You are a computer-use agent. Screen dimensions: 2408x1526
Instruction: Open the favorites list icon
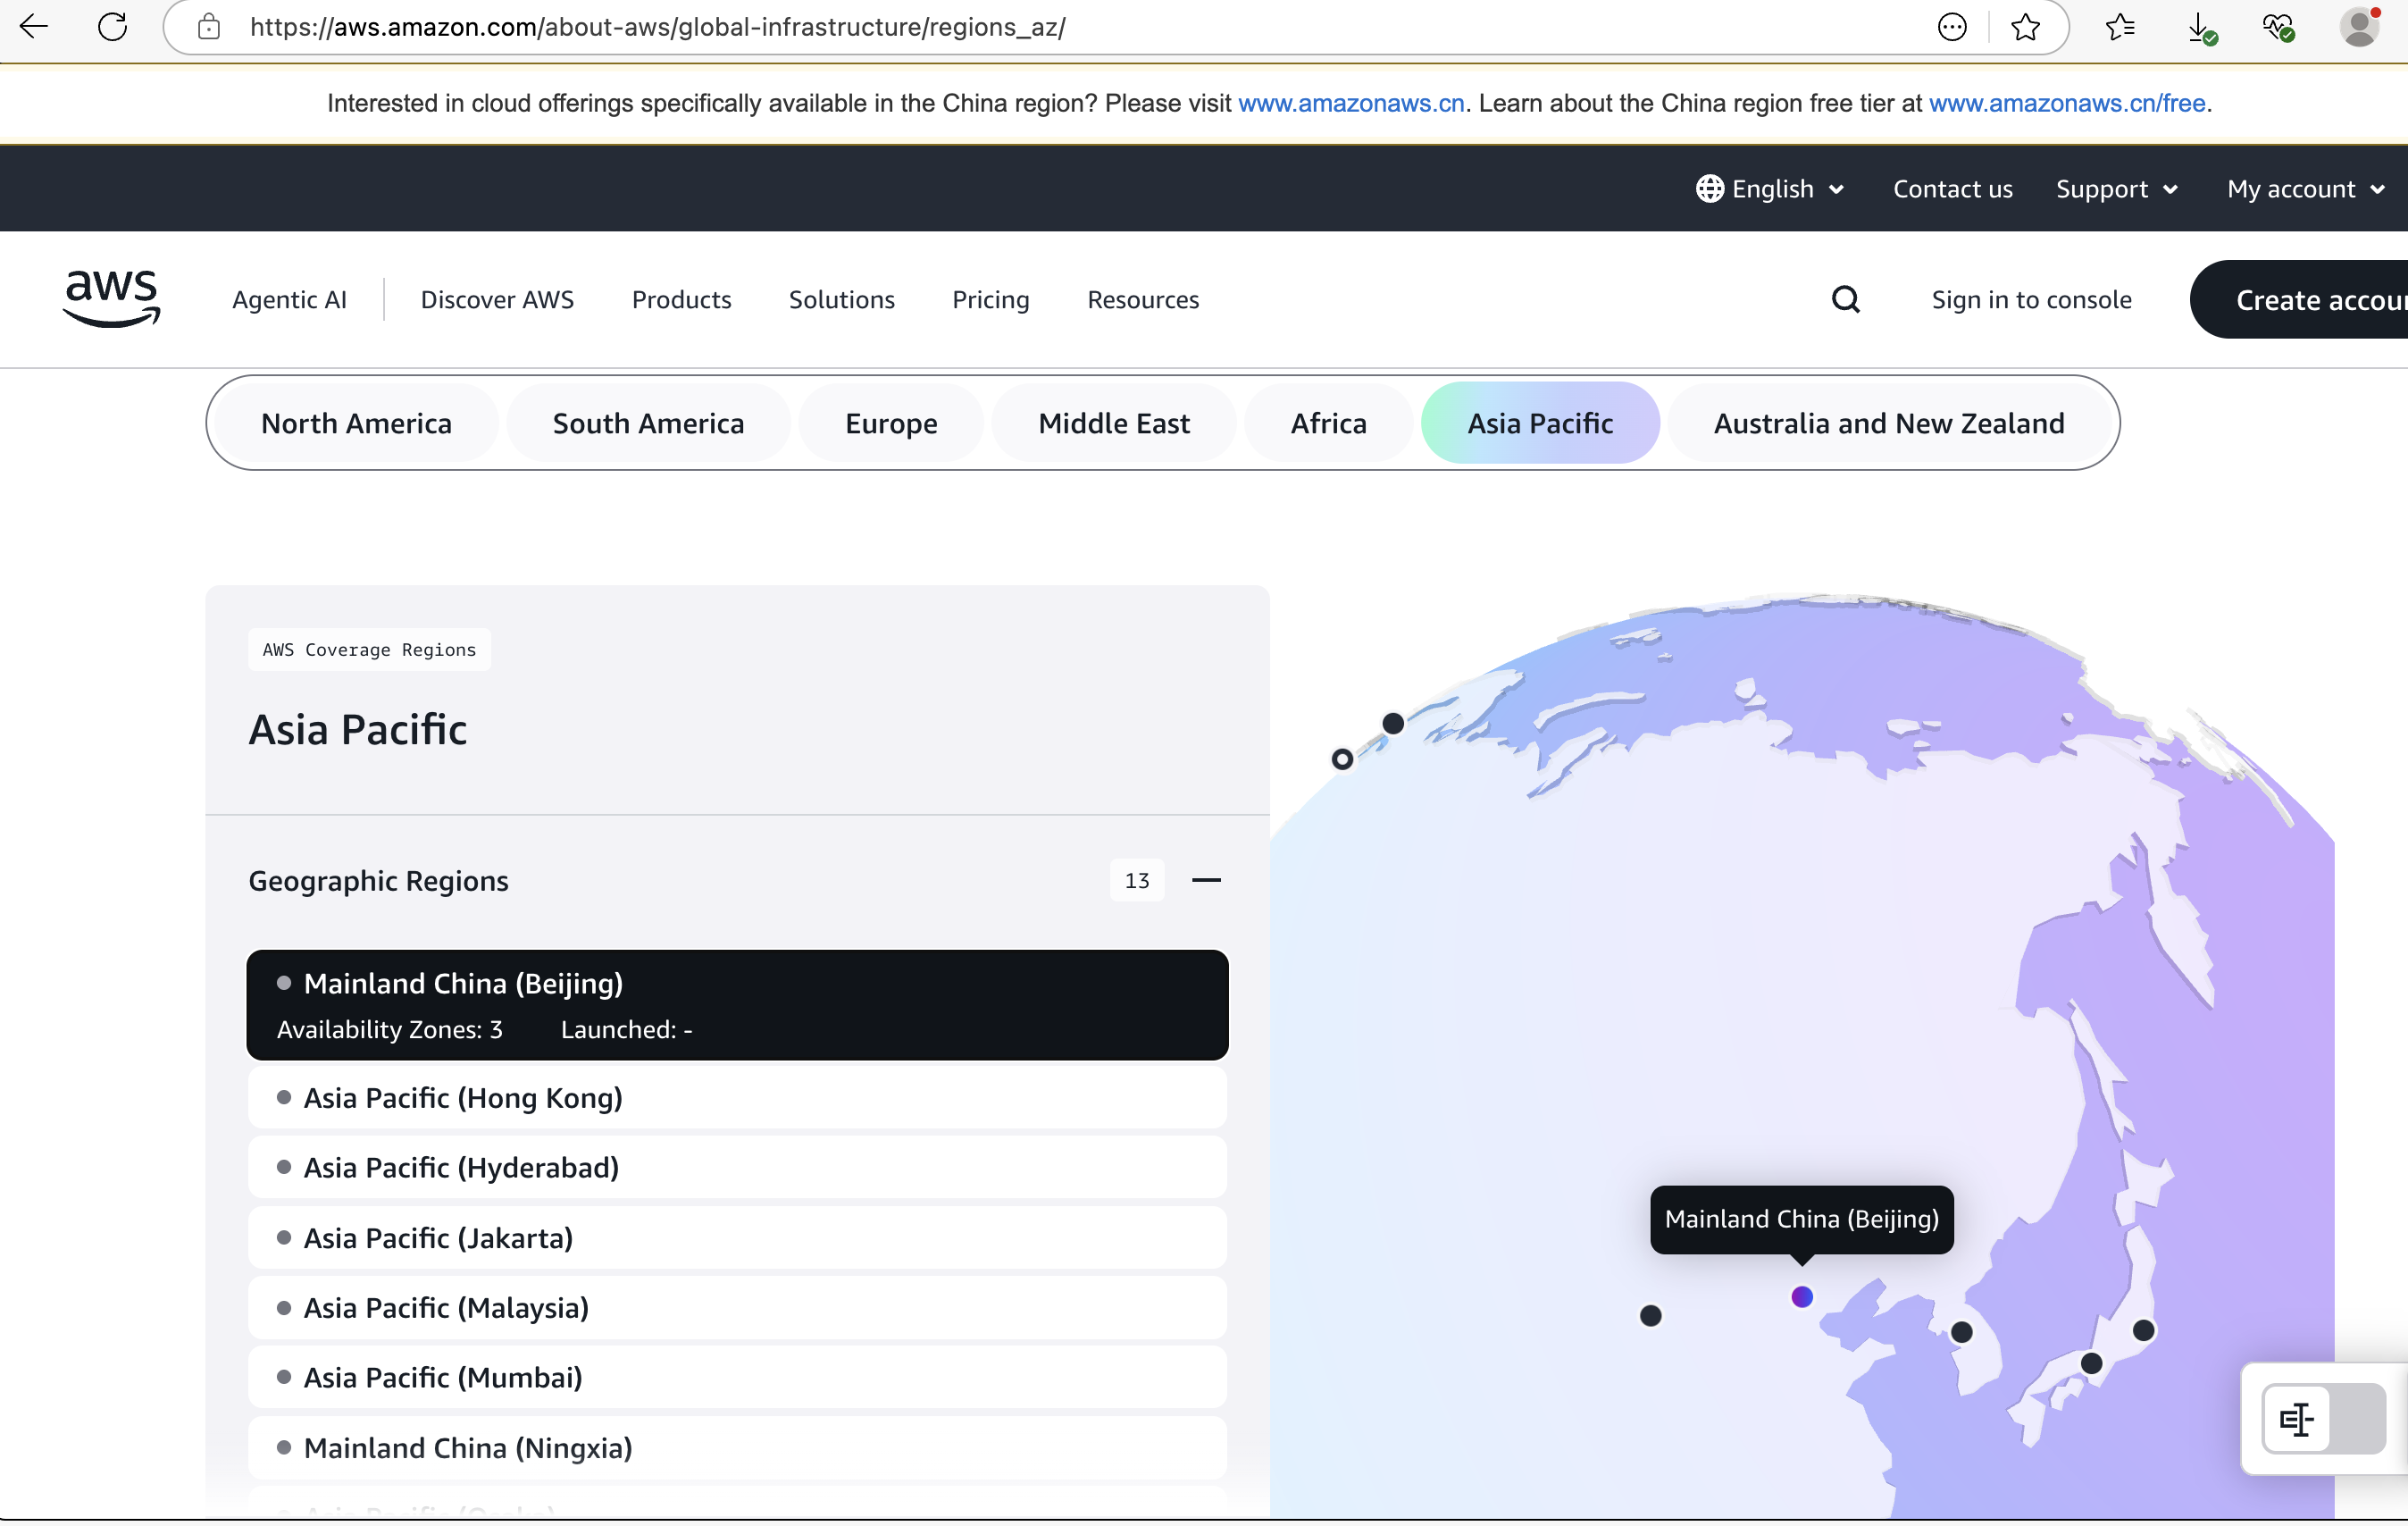pos(2120,27)
